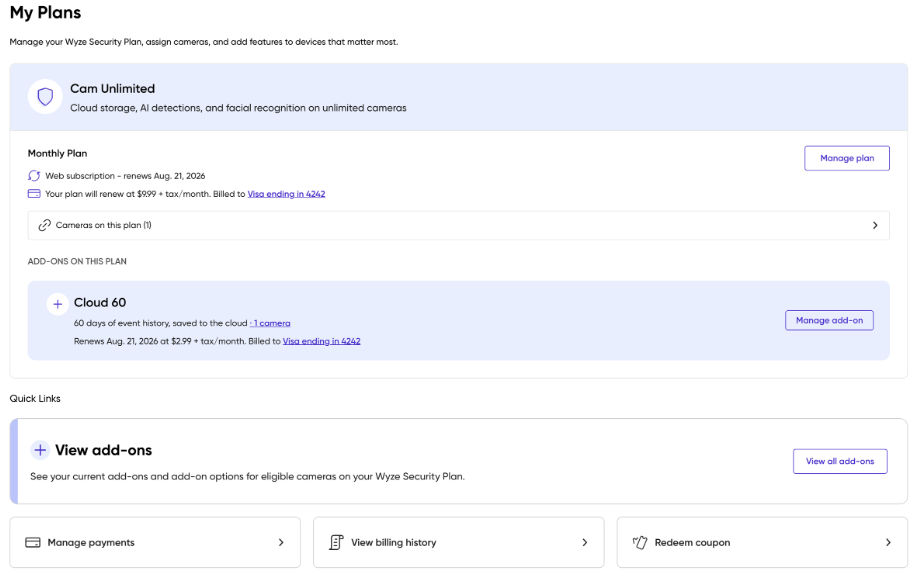The height and width of the screenshot is (575, 915).
Task: Click the shield icon beside Cam Unlimited
Action: click(45, 96)
